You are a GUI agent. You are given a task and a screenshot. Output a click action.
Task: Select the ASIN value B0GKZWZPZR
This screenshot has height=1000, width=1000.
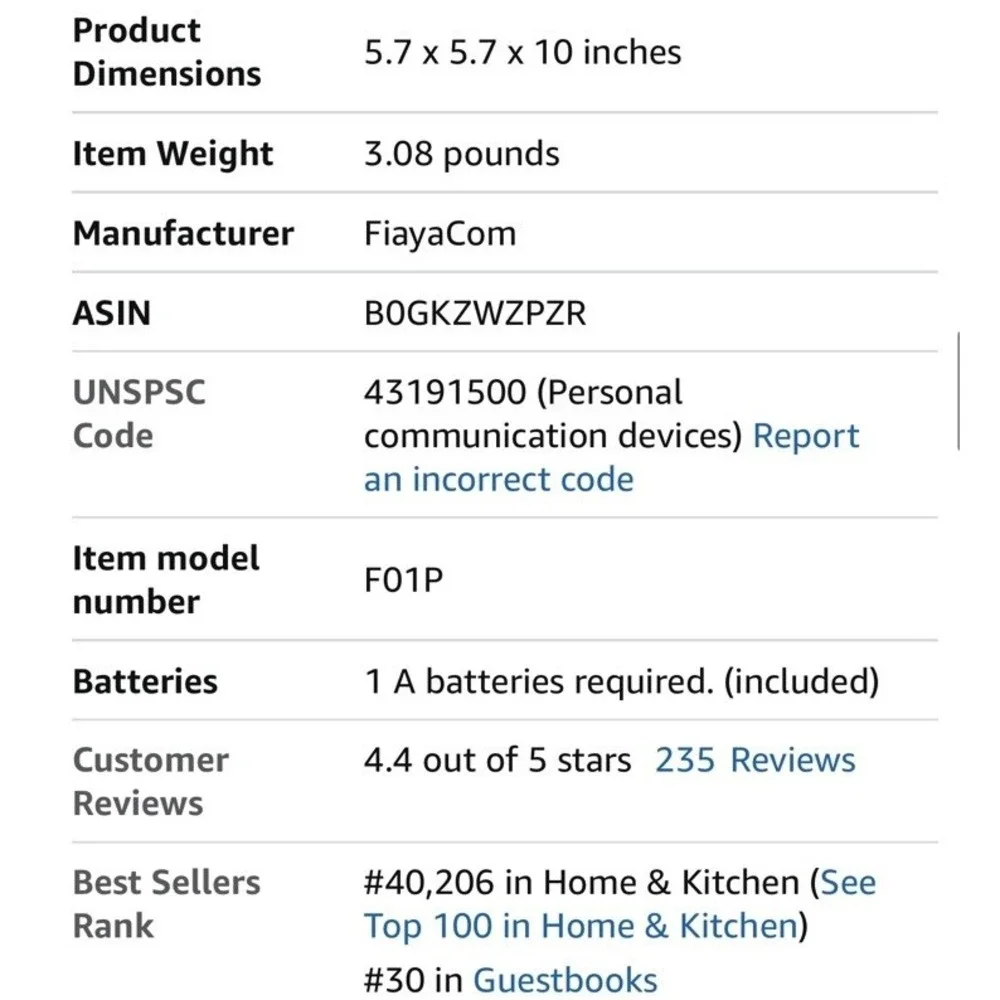point(474,313)
